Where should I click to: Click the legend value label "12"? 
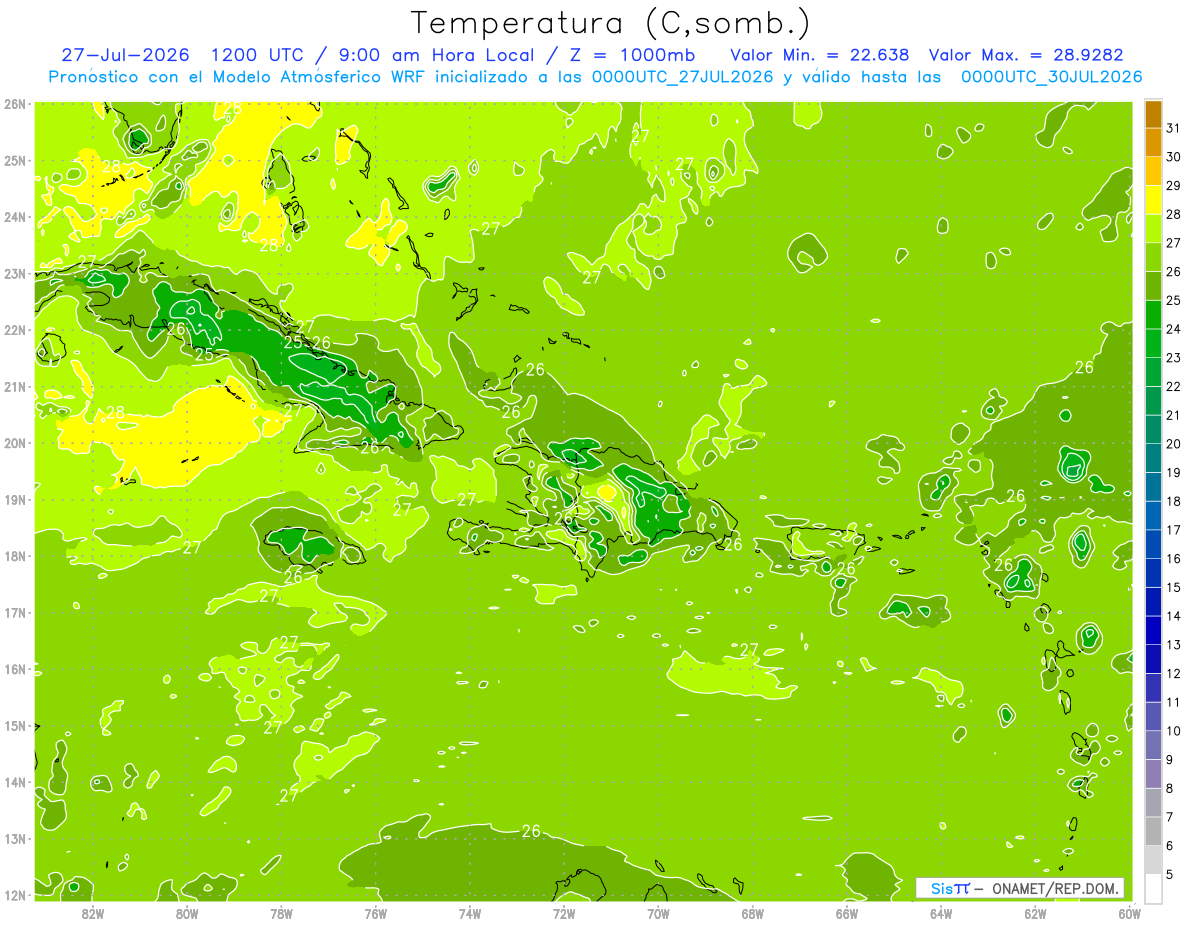click(x=1173, y=673)
